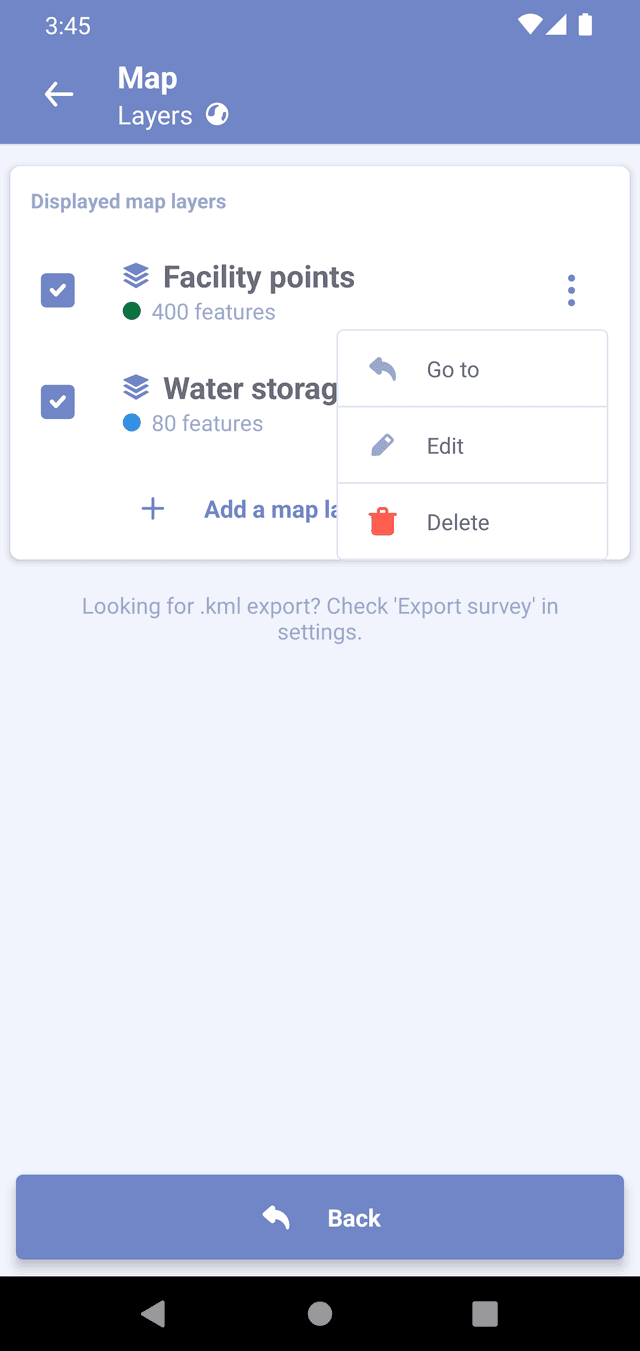Uncheck the Water storage layer checkbox

tap(58, 402)
